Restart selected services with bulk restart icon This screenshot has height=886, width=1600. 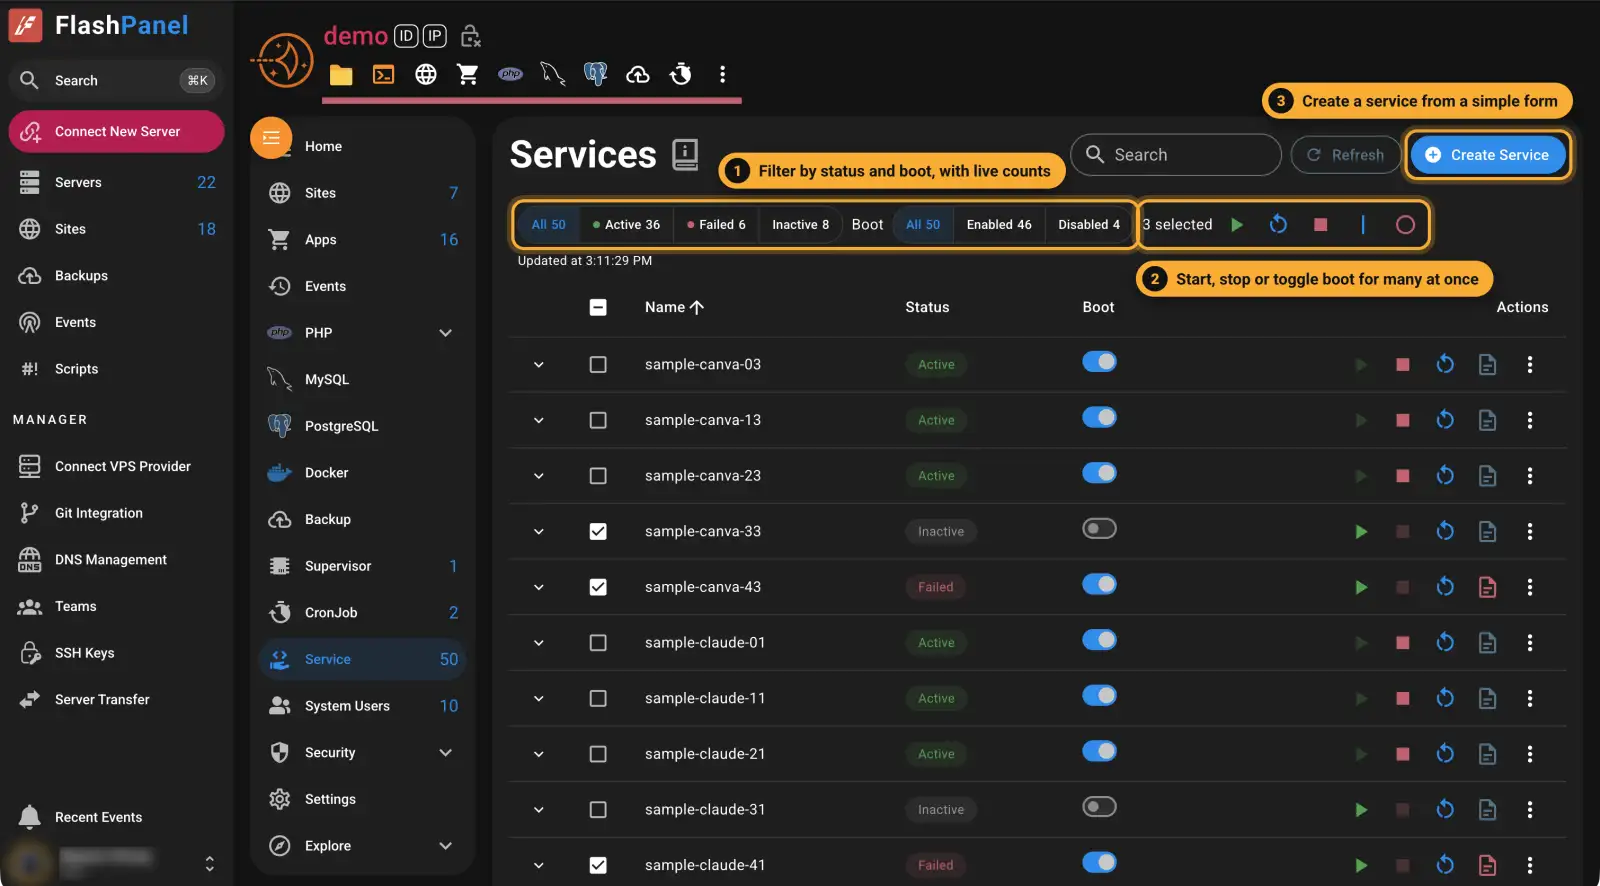point(1278,225)
